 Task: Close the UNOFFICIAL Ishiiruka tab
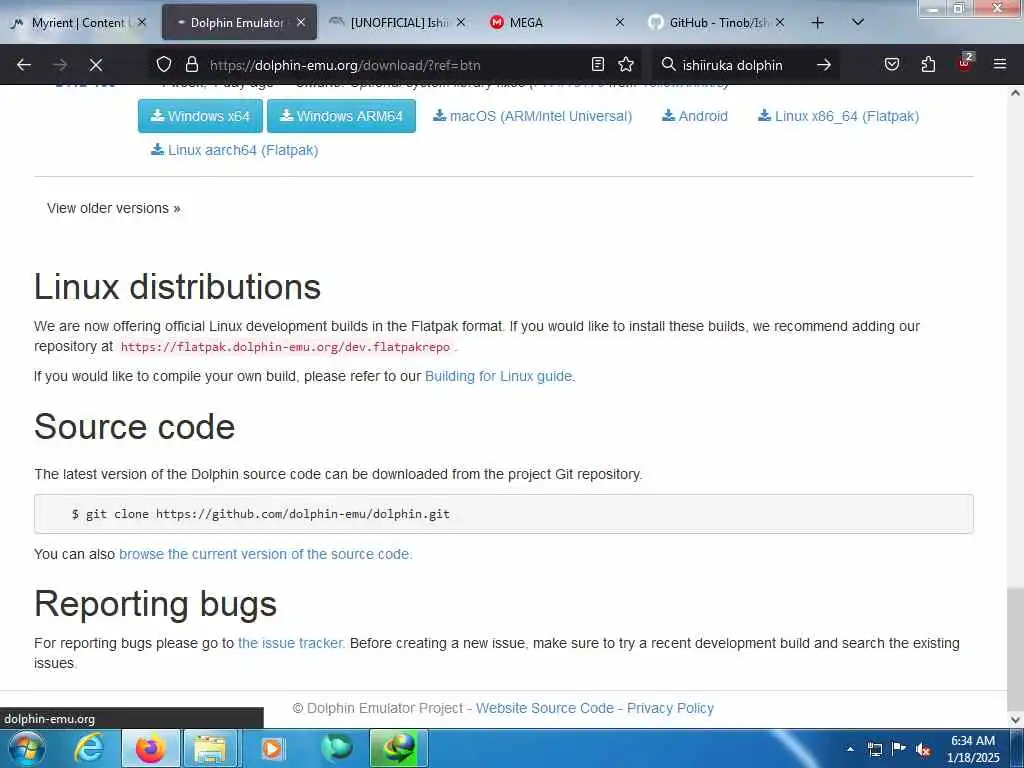[461, 23]
